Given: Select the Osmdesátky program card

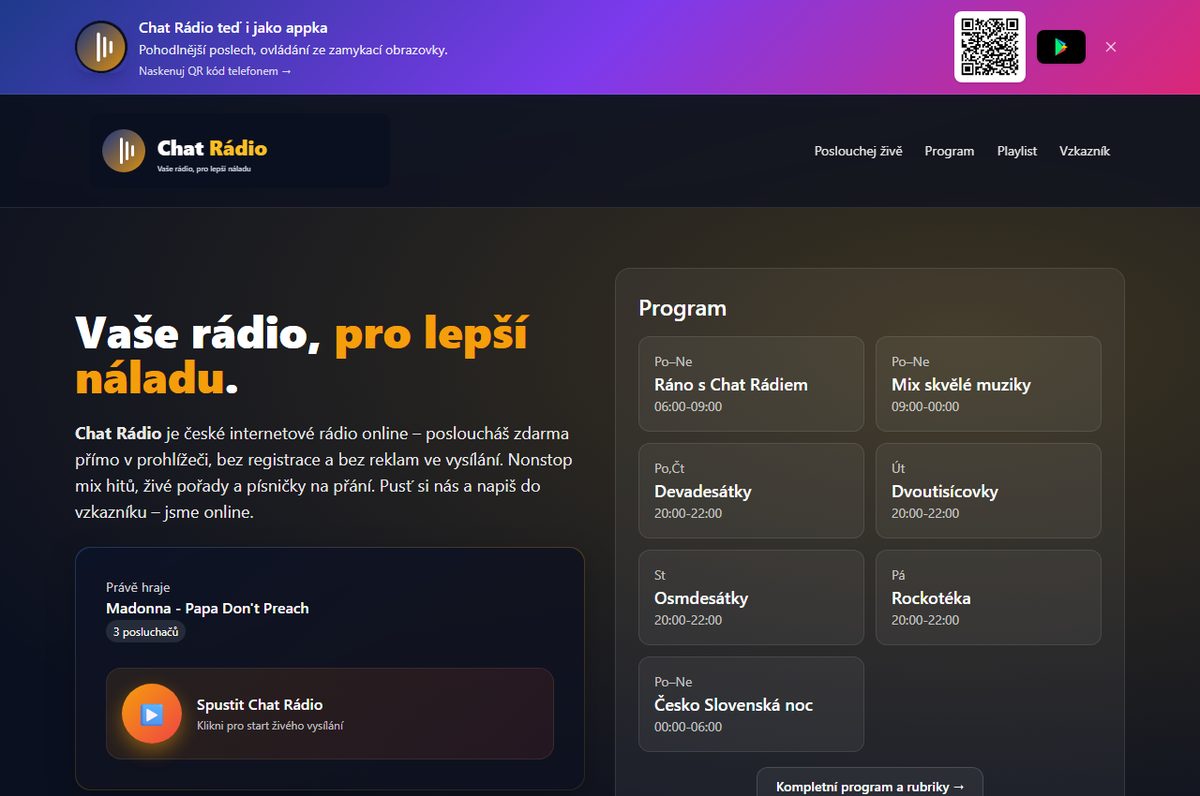Looking at the screenshot, I should 751,598.
